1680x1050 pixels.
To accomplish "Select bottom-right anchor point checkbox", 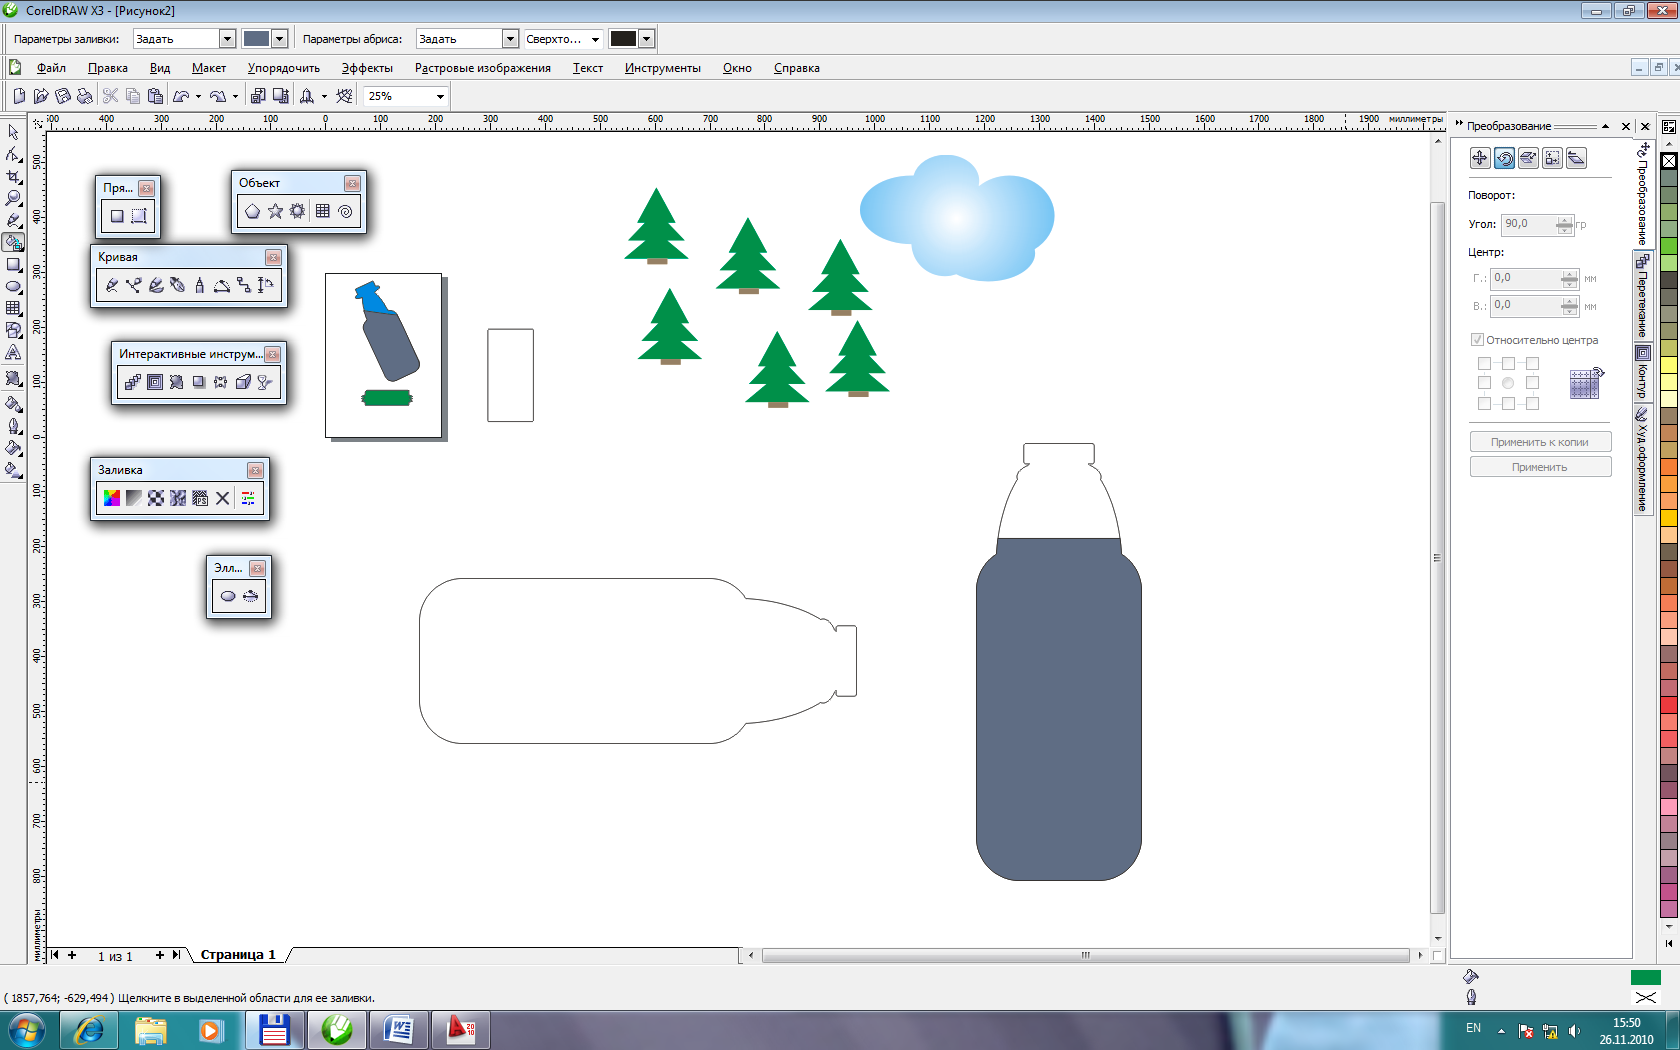I will pyautogui.click(x=1532, y=404).
